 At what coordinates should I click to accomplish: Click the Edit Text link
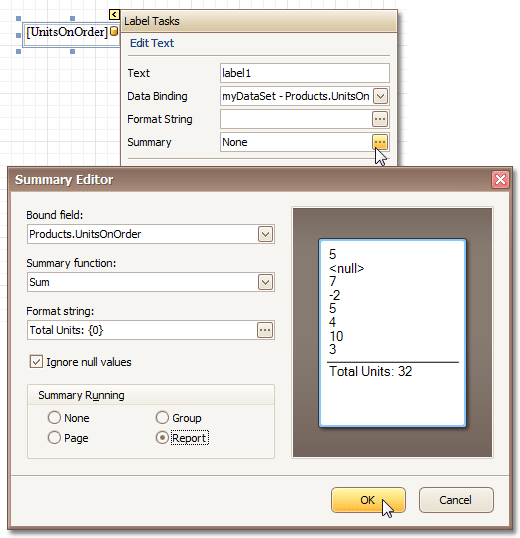(152, 43)
